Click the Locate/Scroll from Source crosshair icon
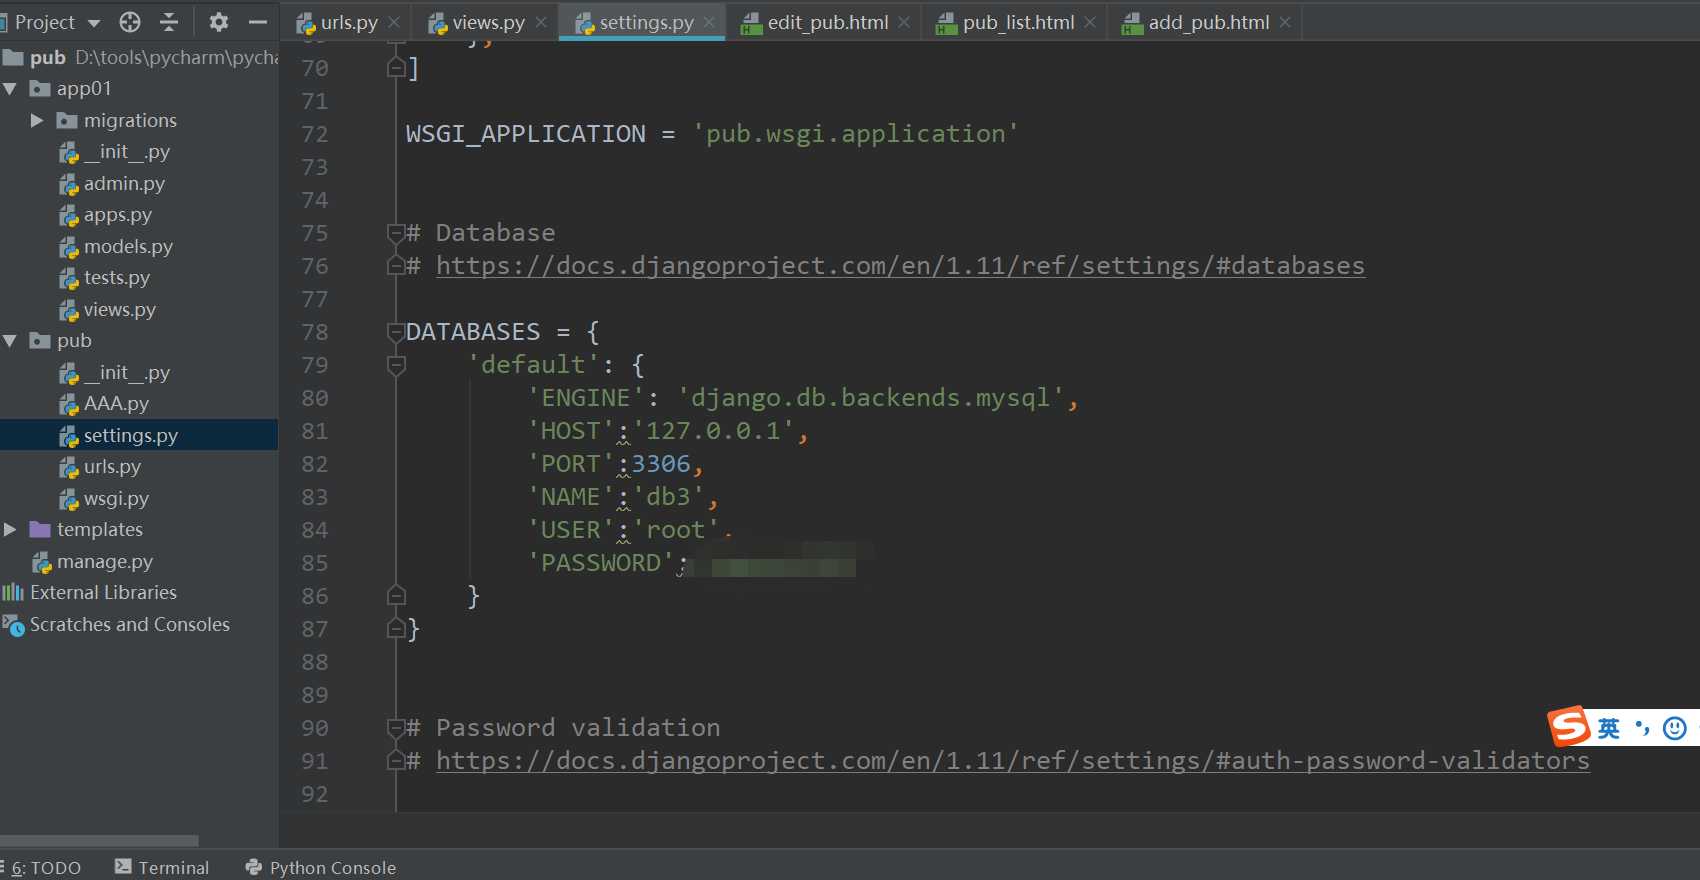 point(130,22)
